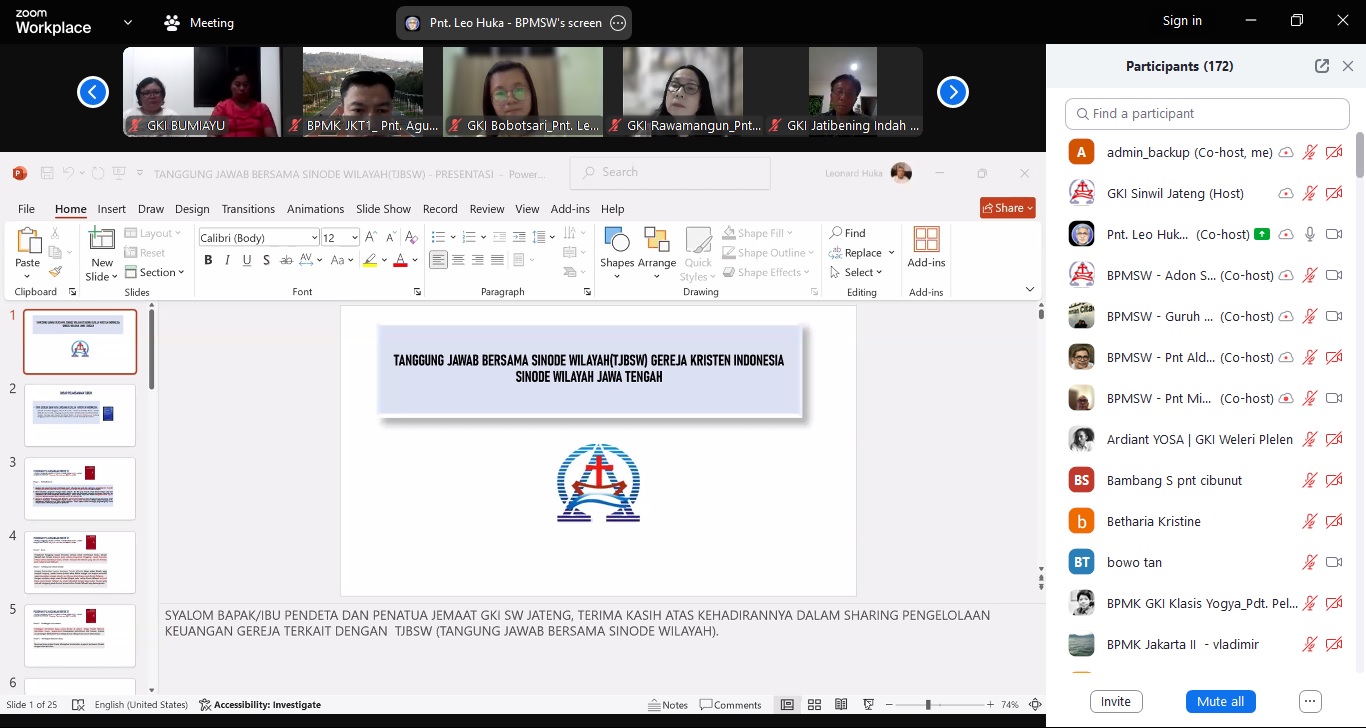Apply Underline formatting
This screenshot has height=728, width=1366.
click(247, 260)
